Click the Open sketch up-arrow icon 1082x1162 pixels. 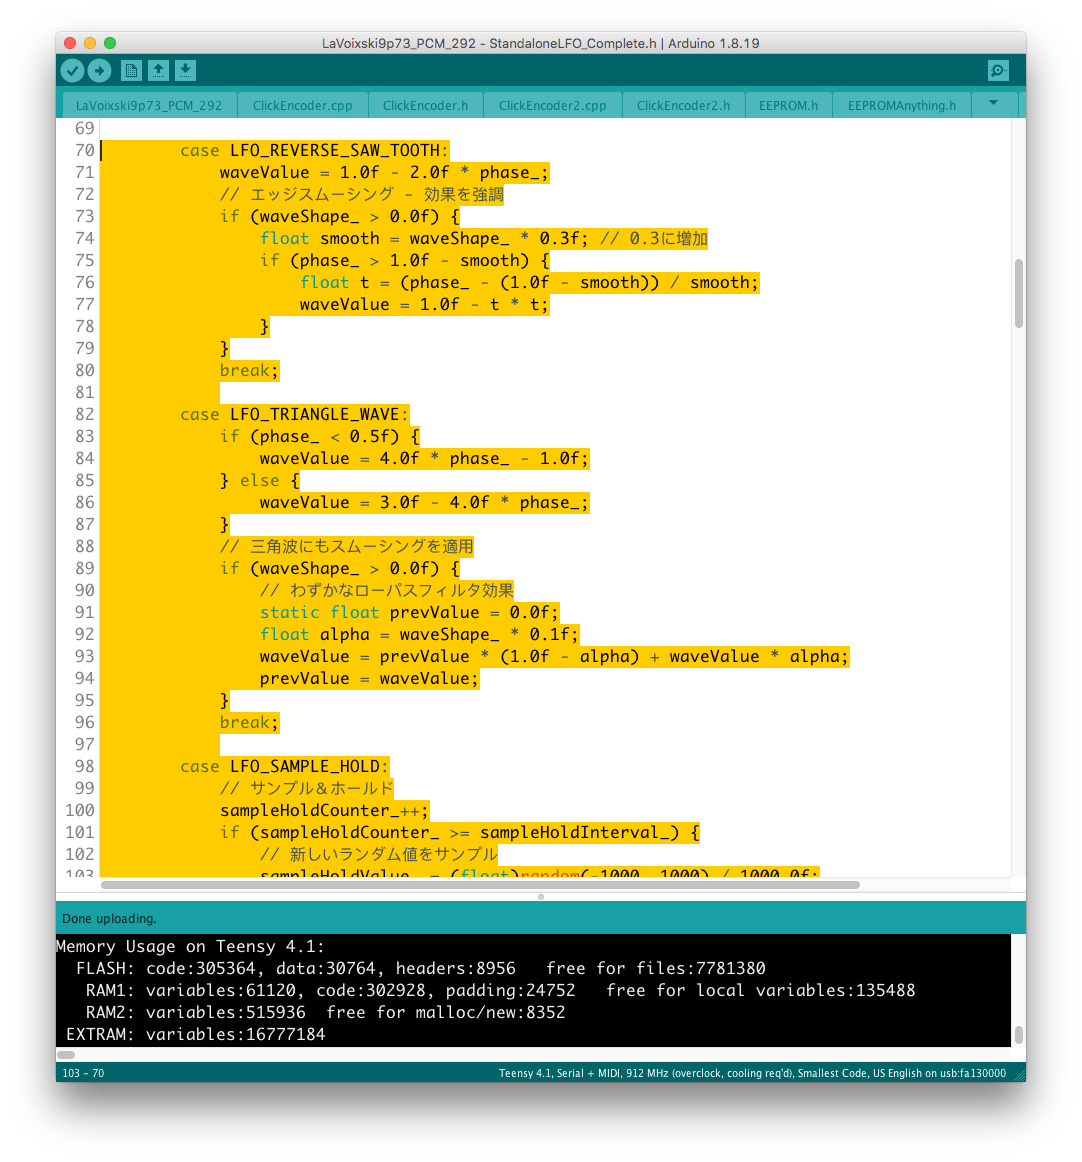[158, 70]
